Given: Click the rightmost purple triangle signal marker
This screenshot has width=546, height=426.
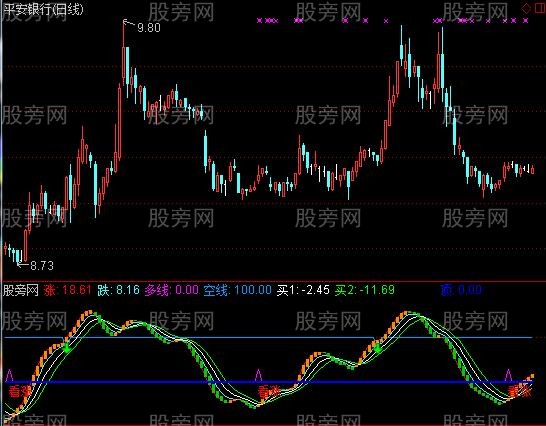Looking at the screenshot, I should (508, 375).
